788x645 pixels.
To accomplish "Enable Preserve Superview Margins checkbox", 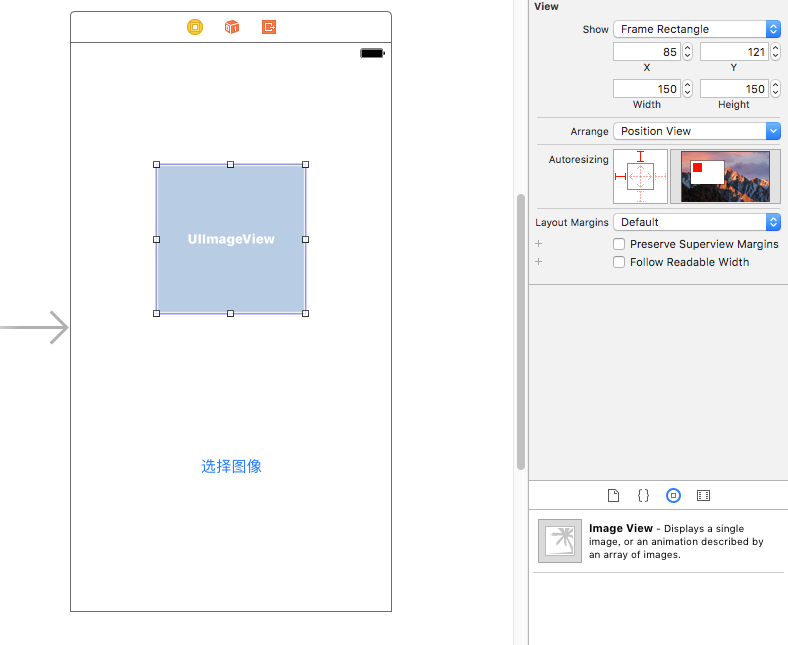I will (x=619, y=244).
